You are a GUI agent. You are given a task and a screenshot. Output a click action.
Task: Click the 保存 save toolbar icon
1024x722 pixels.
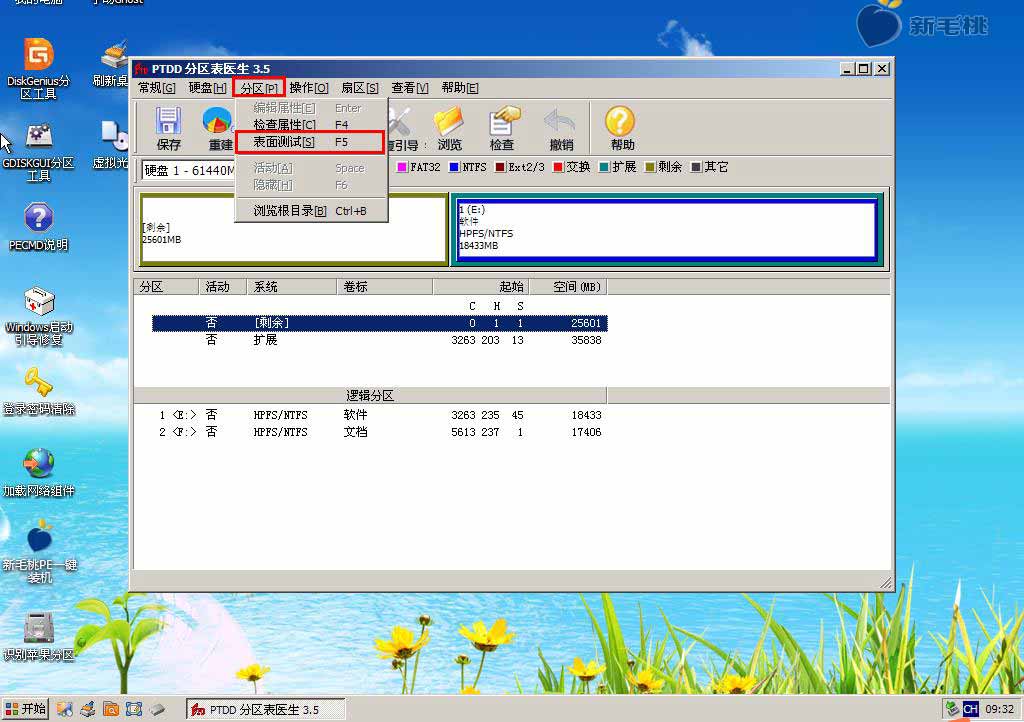point(168,129)
